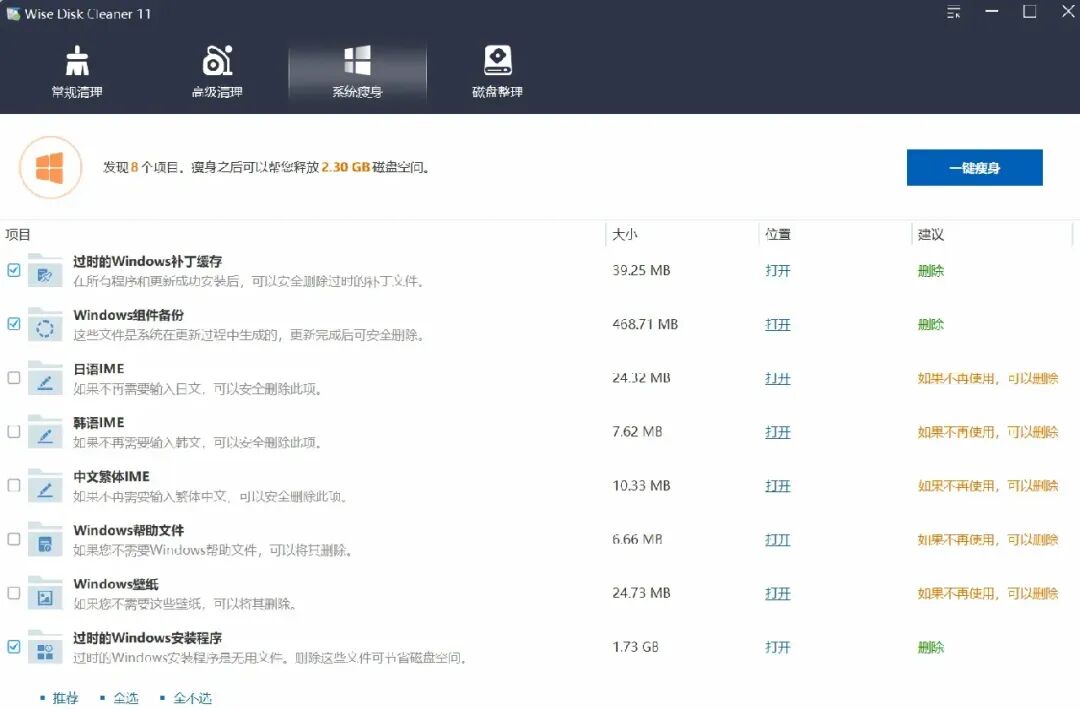Click the Wise Disk Cleaner app icon
Screen dimensions: 1080x710
pos(12,14)
